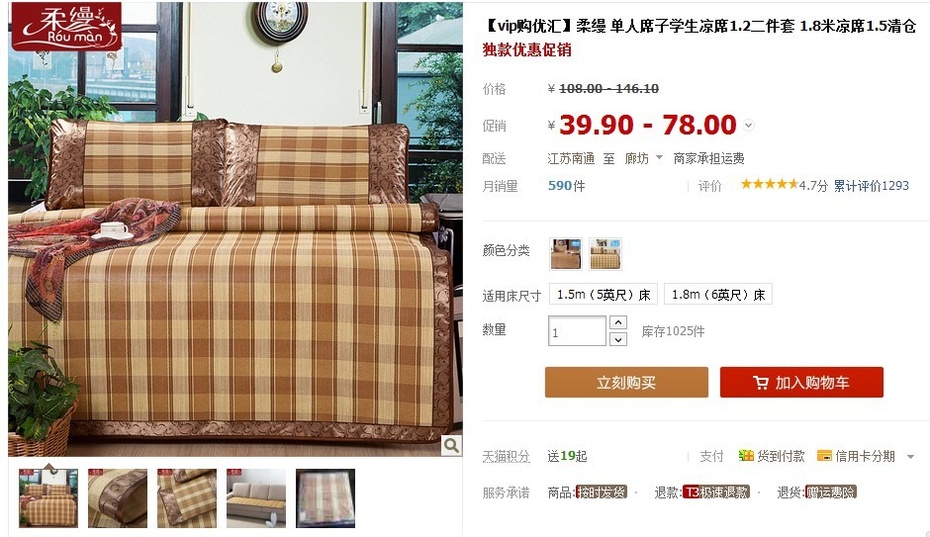Click the Rou man brand logo
930x537 pixels.
(x=66, y=26)
